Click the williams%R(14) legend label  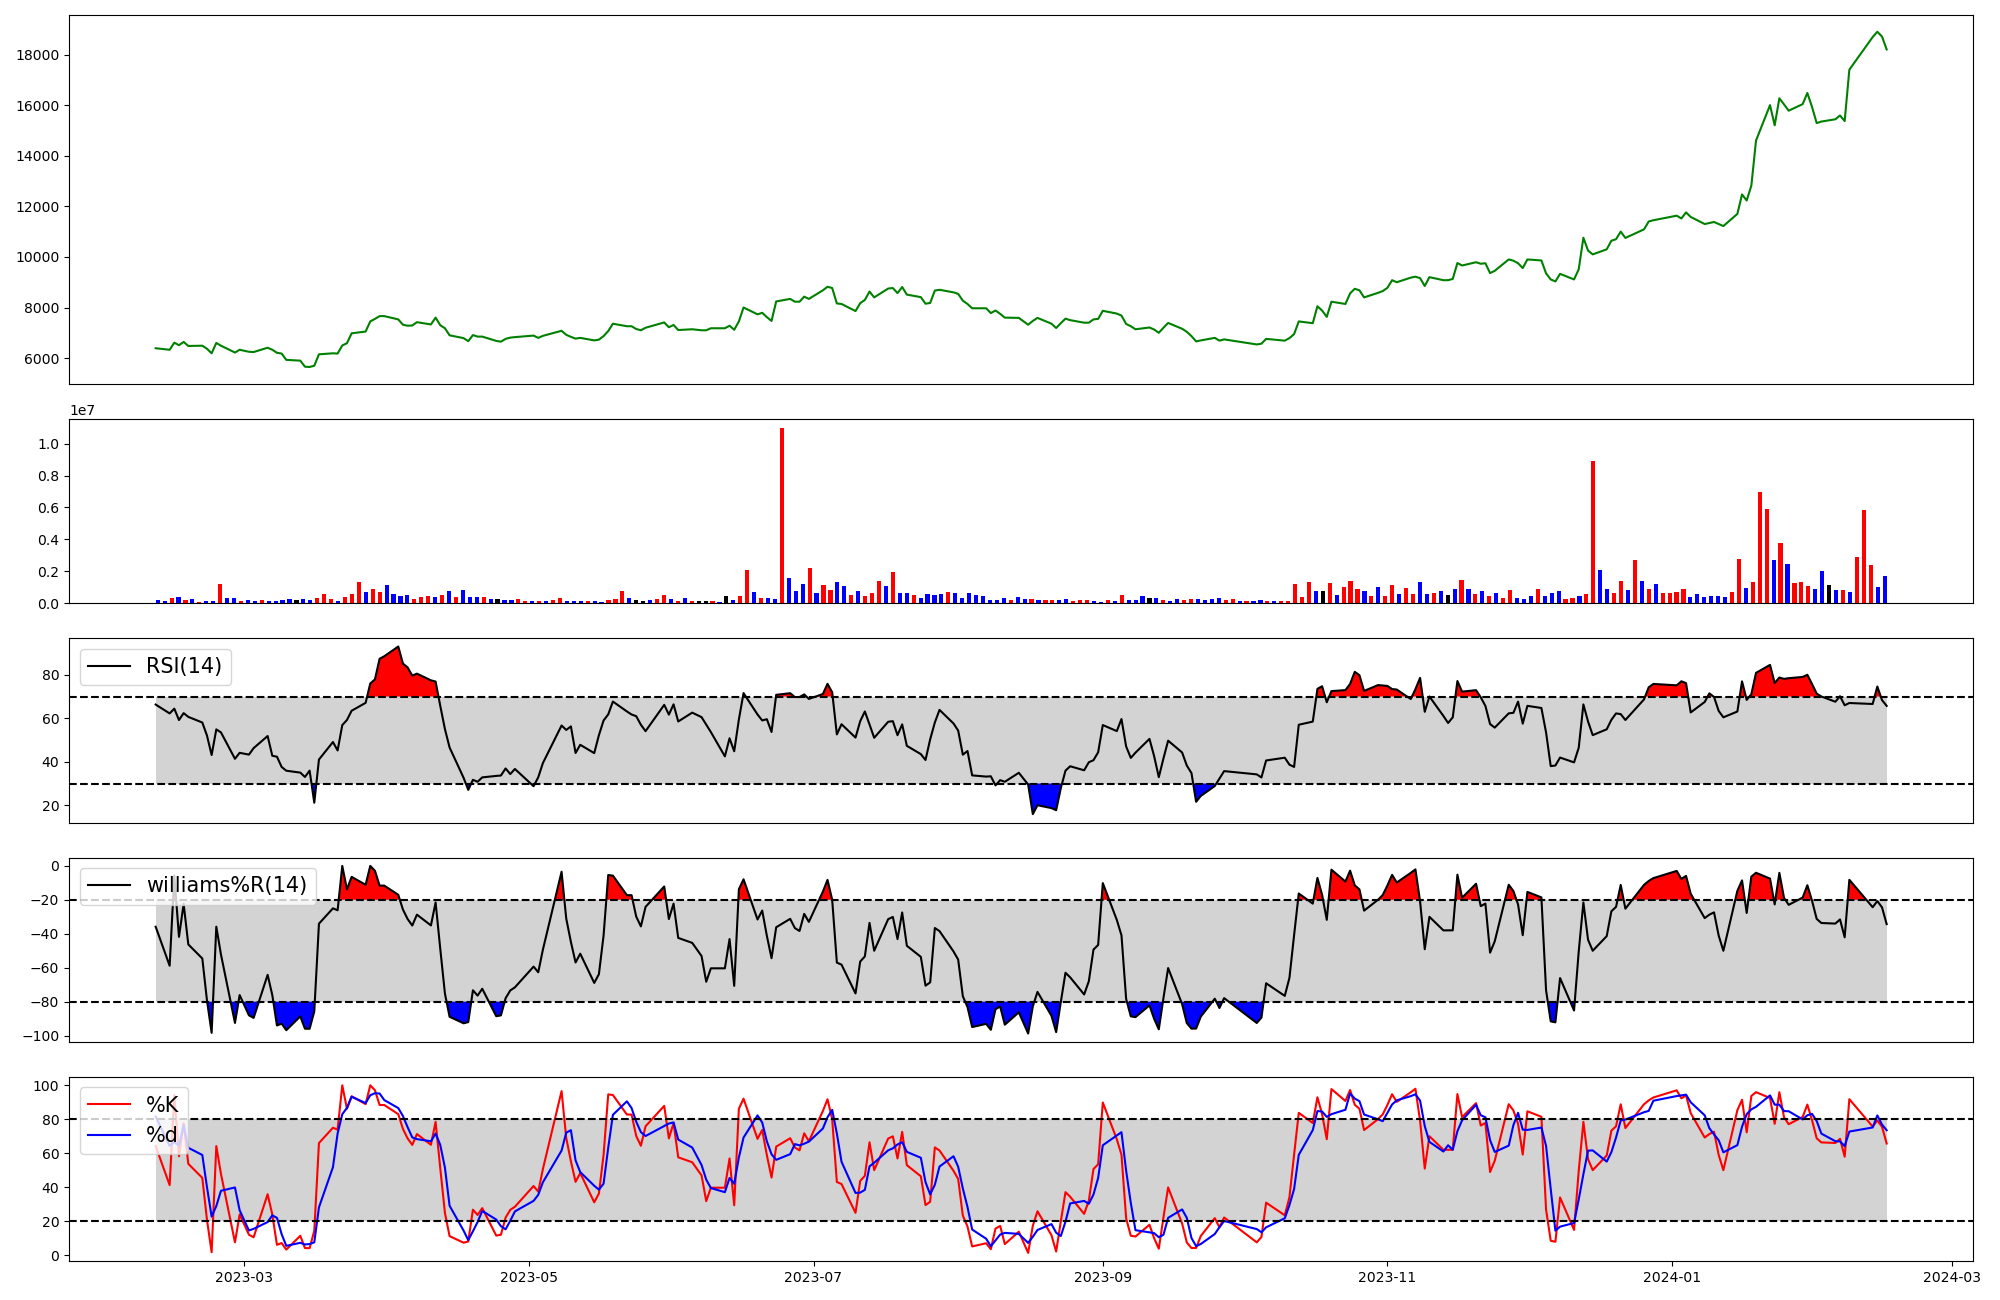click(227, 885)
